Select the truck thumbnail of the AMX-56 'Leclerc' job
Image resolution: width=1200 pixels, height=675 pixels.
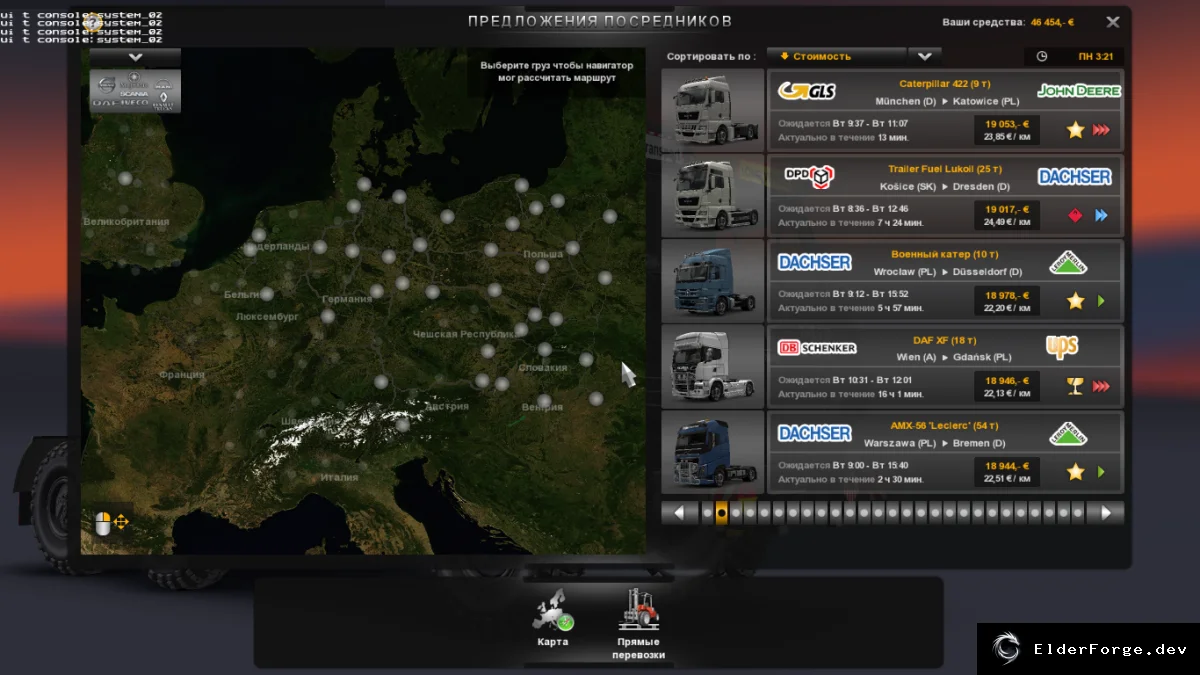coord(713,453)
